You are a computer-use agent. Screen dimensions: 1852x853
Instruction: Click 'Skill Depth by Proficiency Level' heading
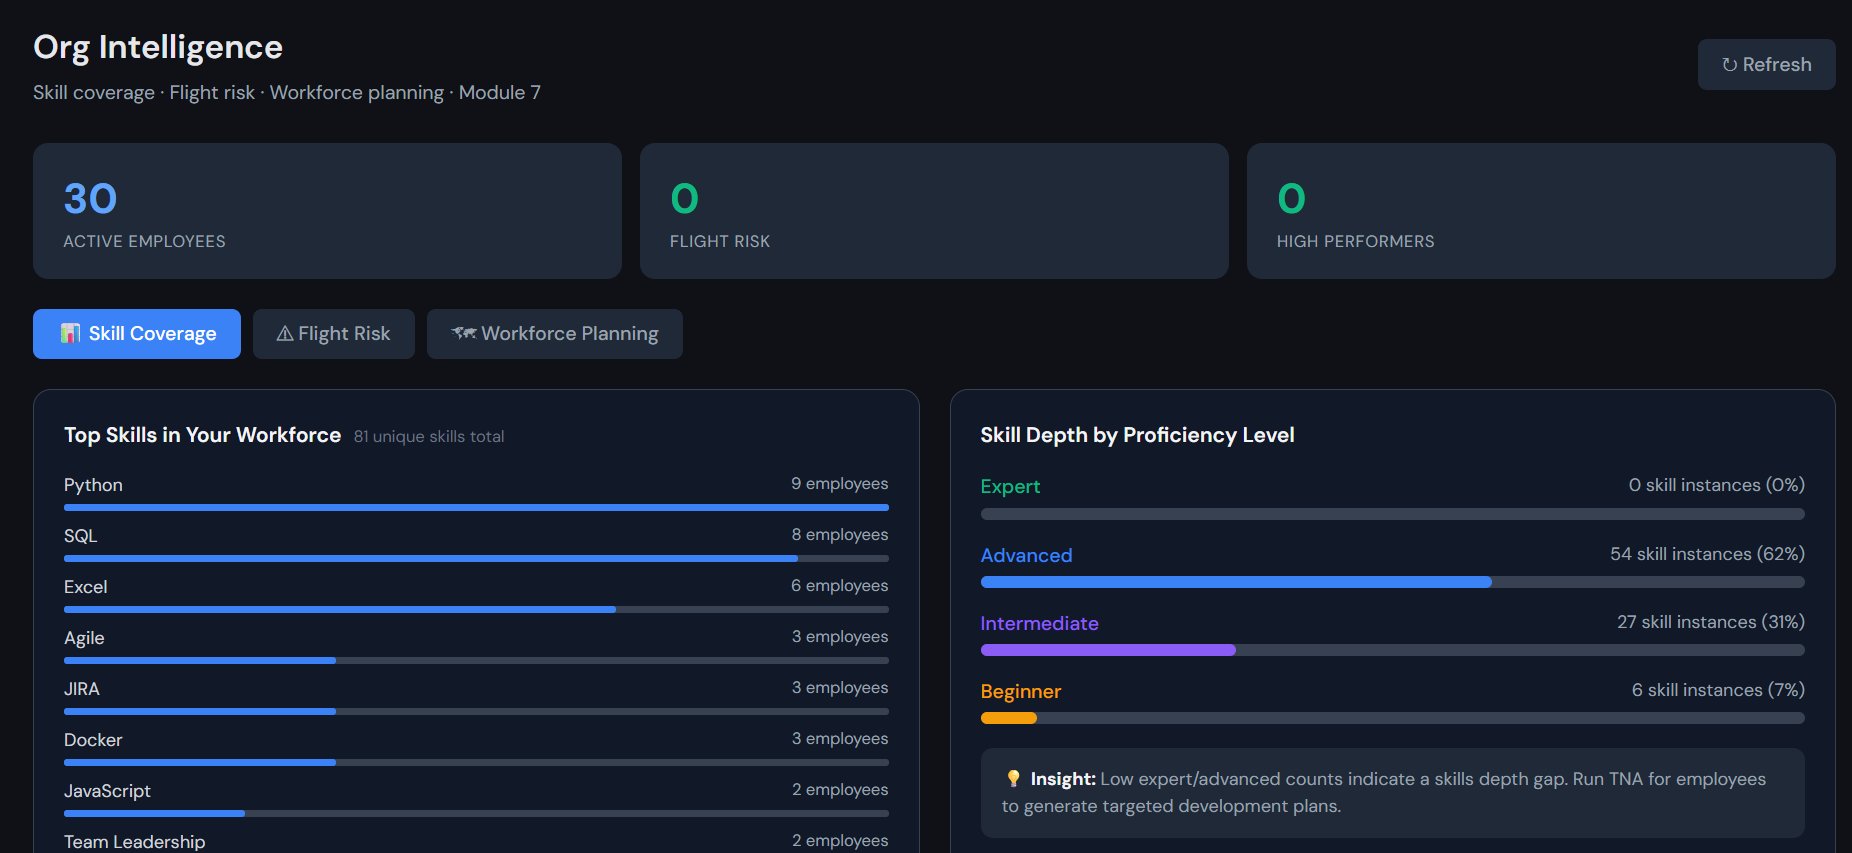(x=1137, y=435)
